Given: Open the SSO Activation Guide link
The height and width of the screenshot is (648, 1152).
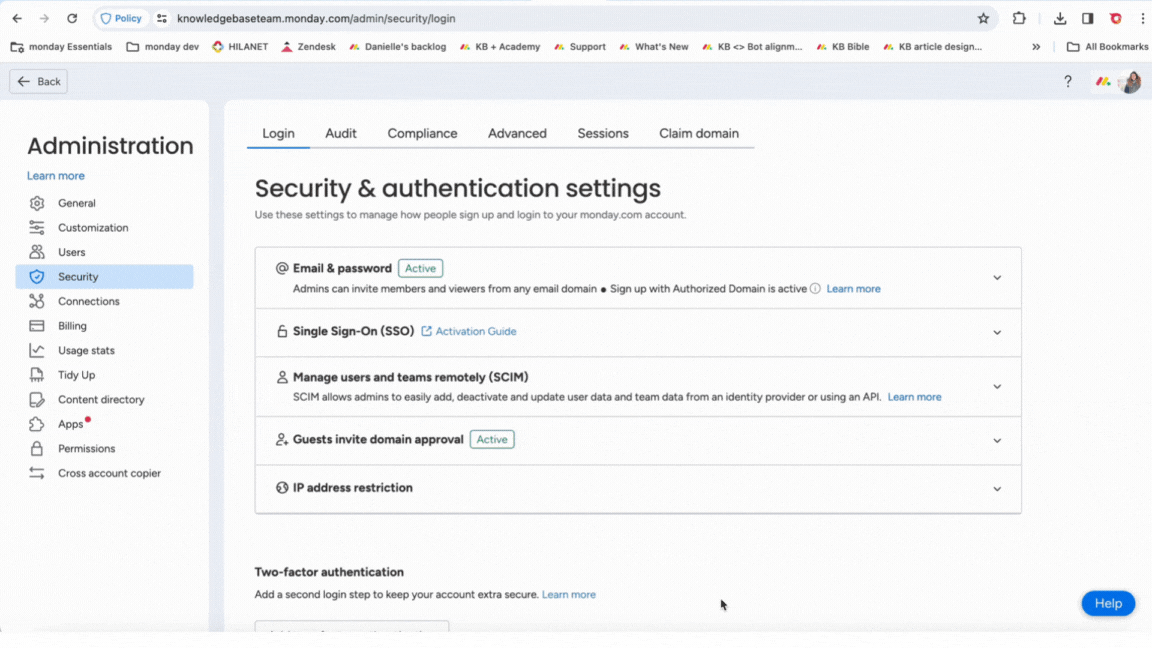Looking at the screenshot, I should pyautogui.click(x=469, y=331).
